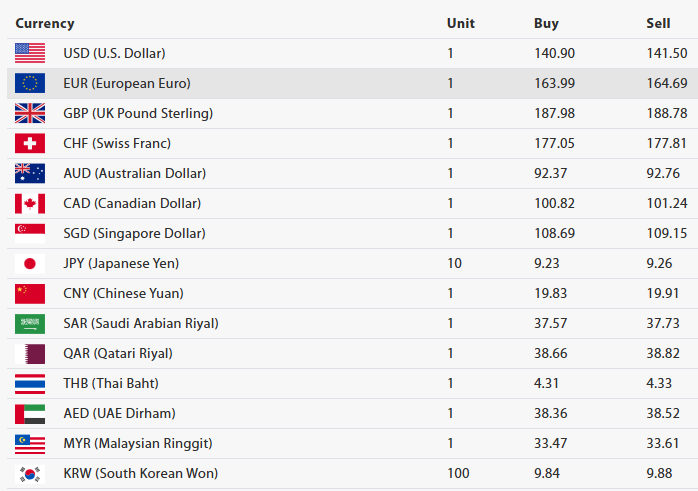Click the United States flag icon
698x491 pixels.
pos(30,53)
